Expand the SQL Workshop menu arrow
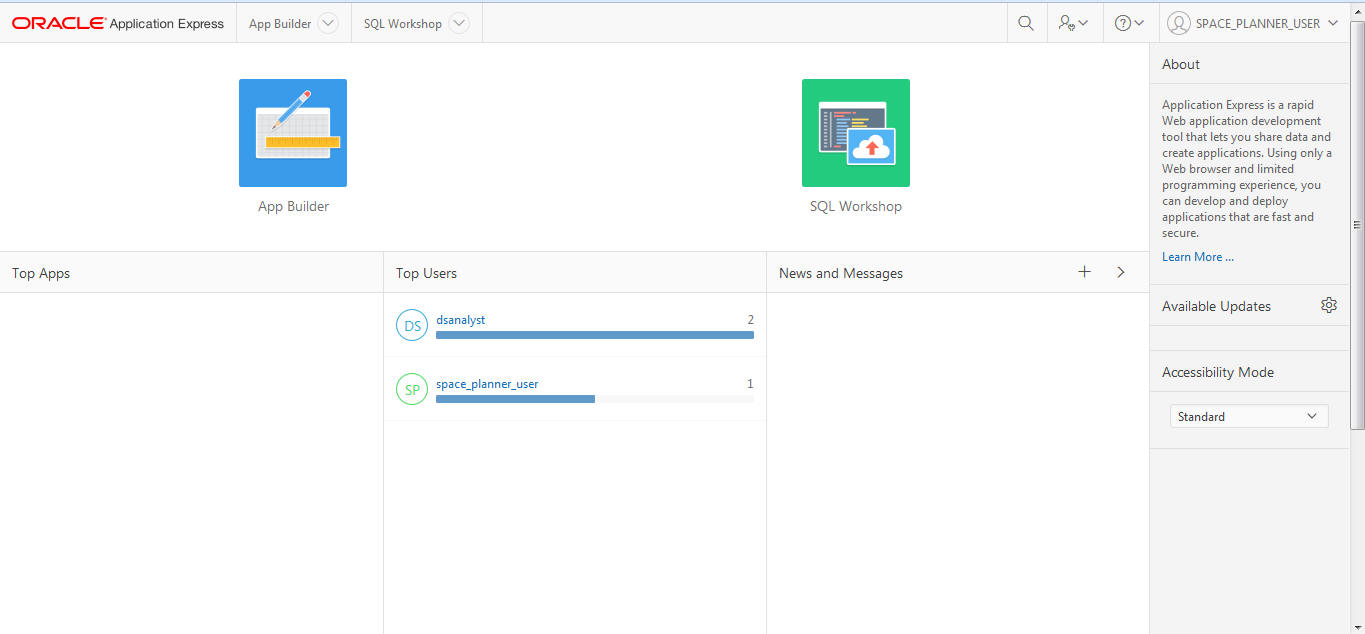 (459, 23)
